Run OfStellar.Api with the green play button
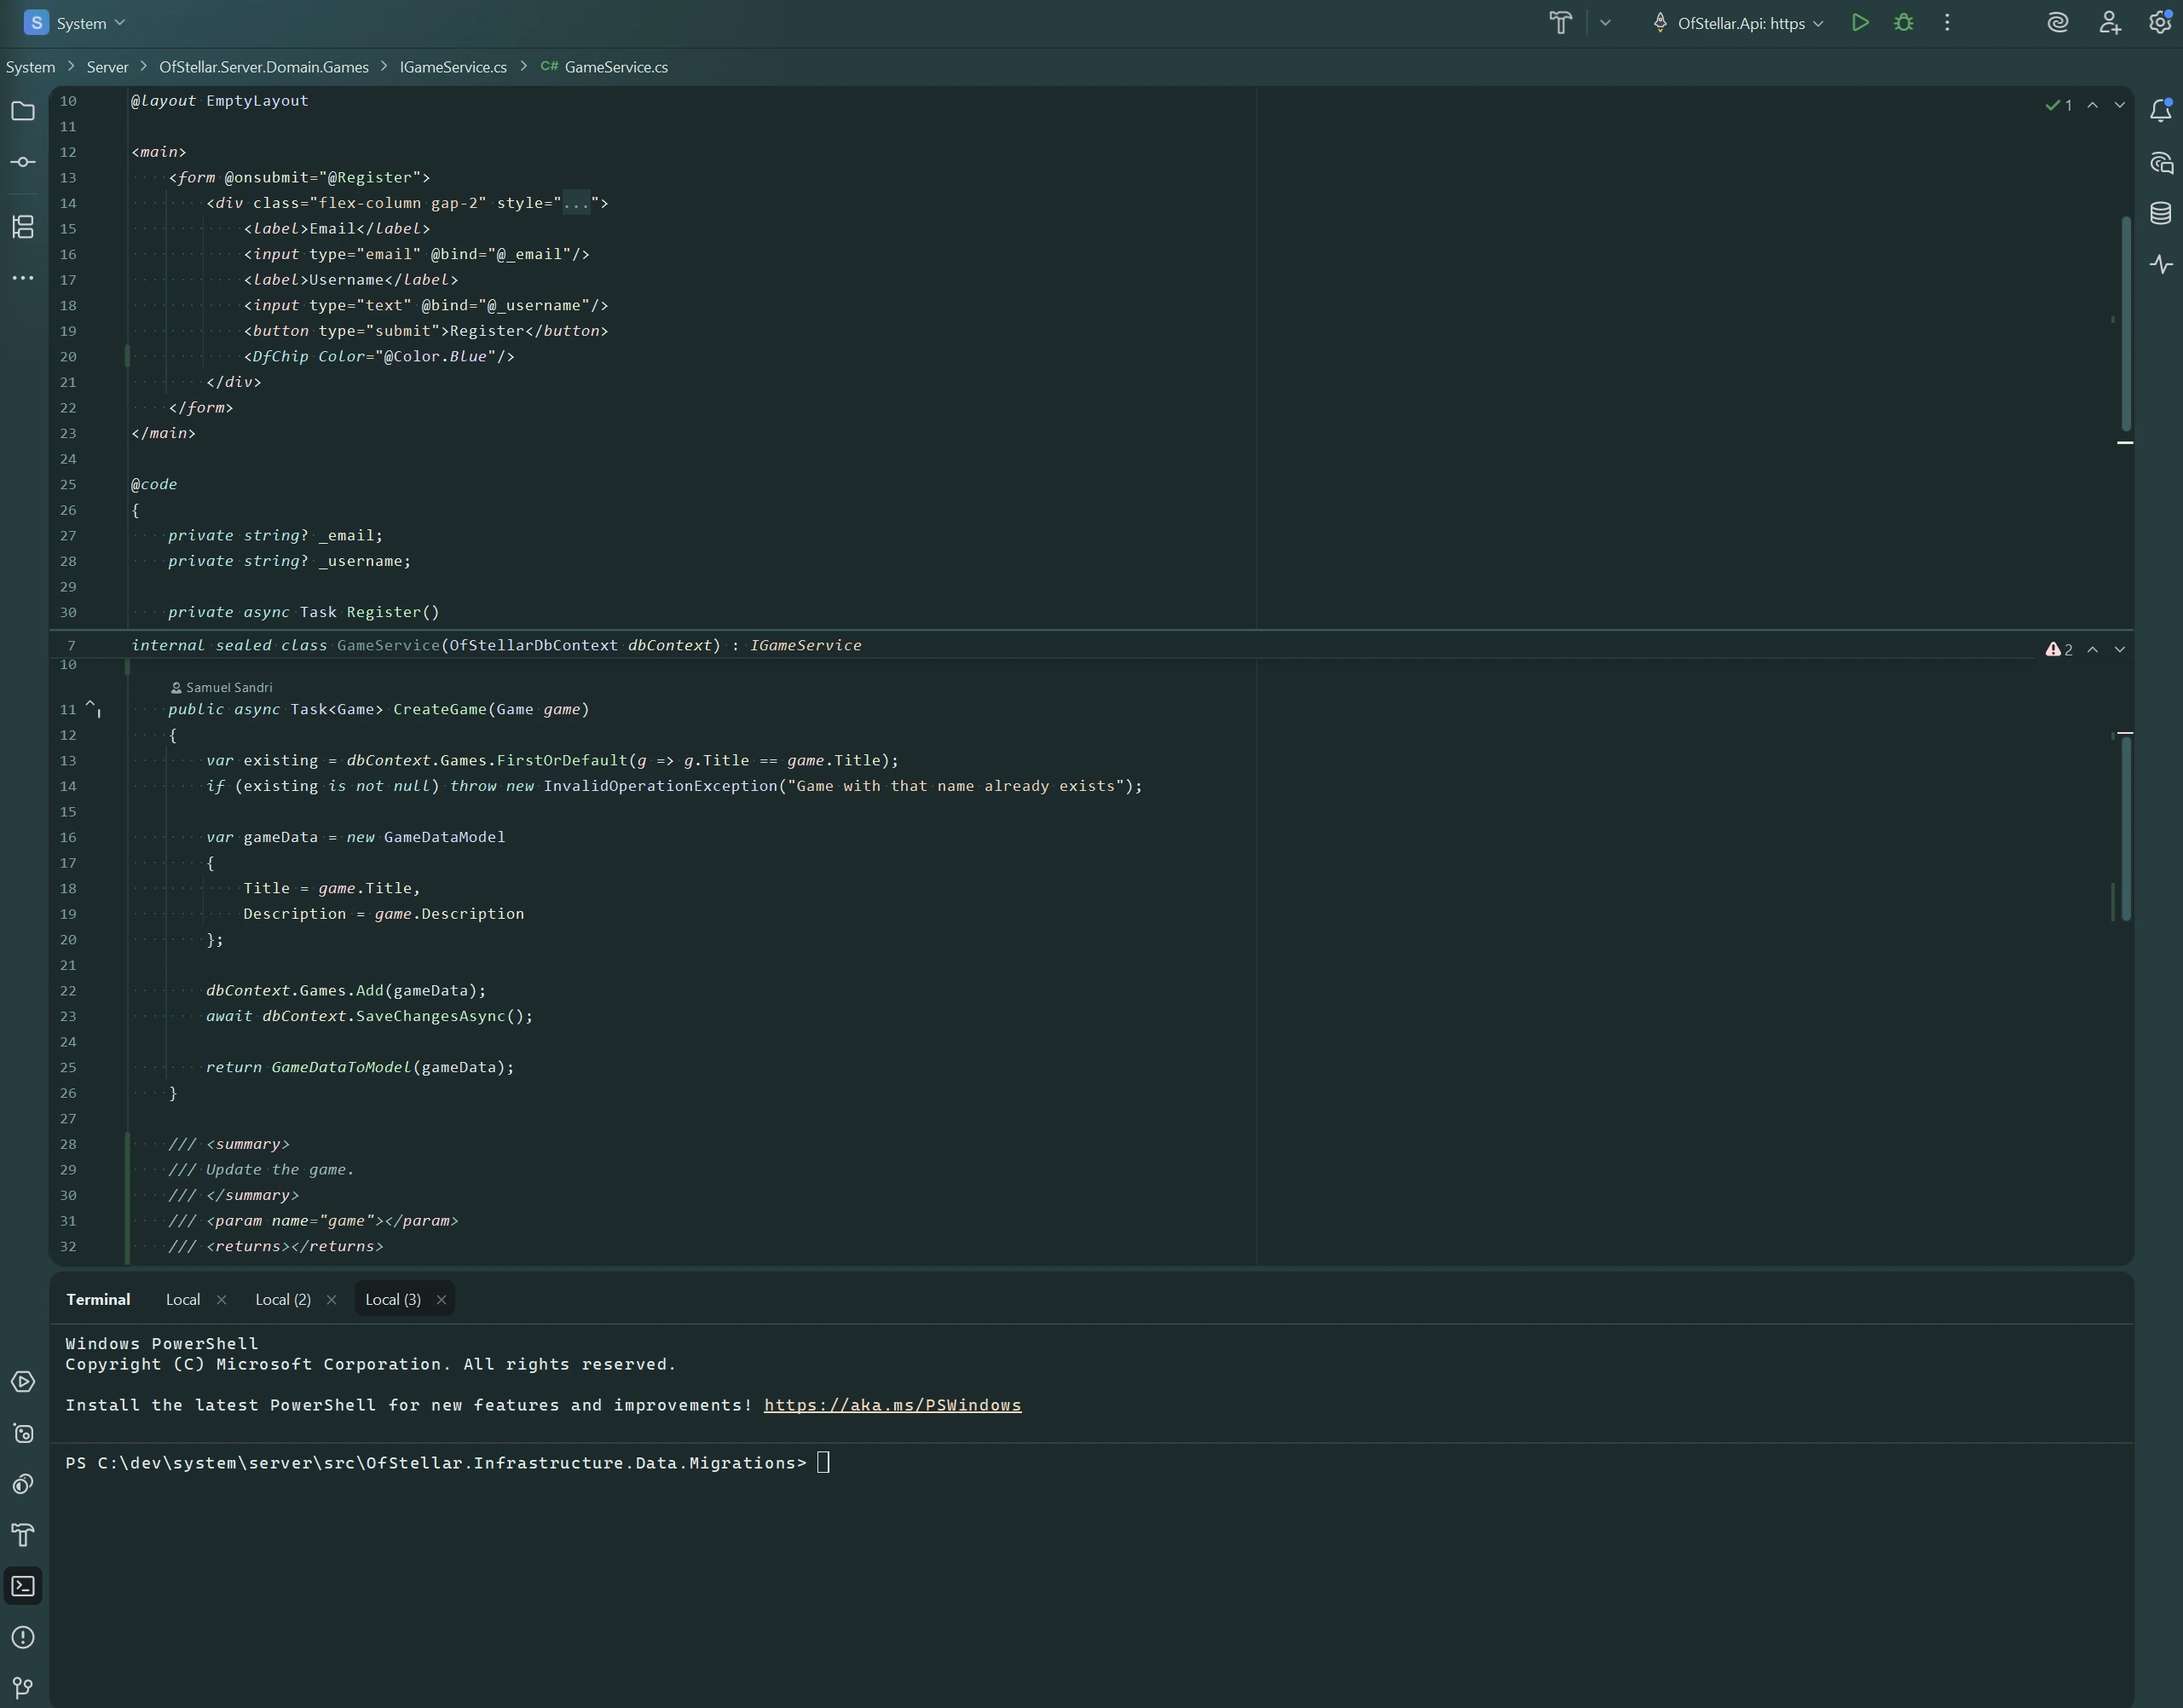 coord(1860,22)
